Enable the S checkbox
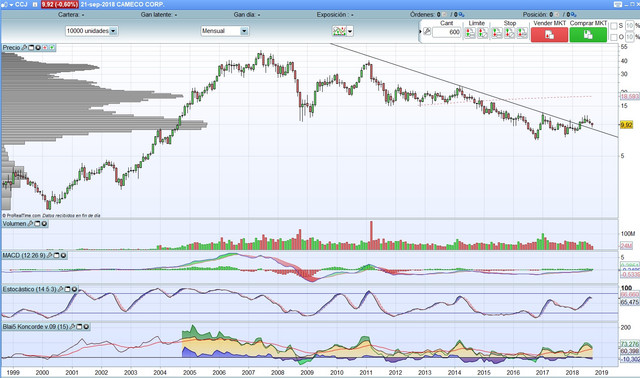The image size is (640, 378). tap(613, 26)
